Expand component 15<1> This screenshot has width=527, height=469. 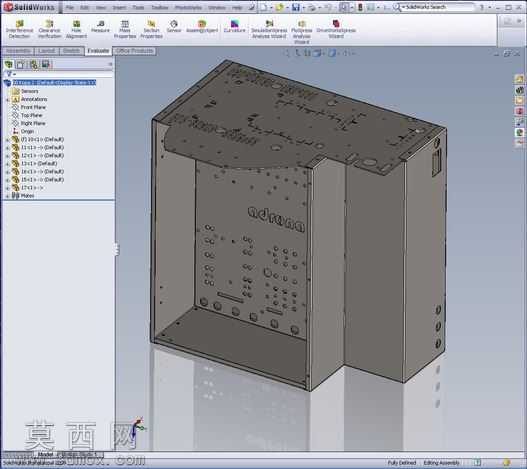pos(7,180)
